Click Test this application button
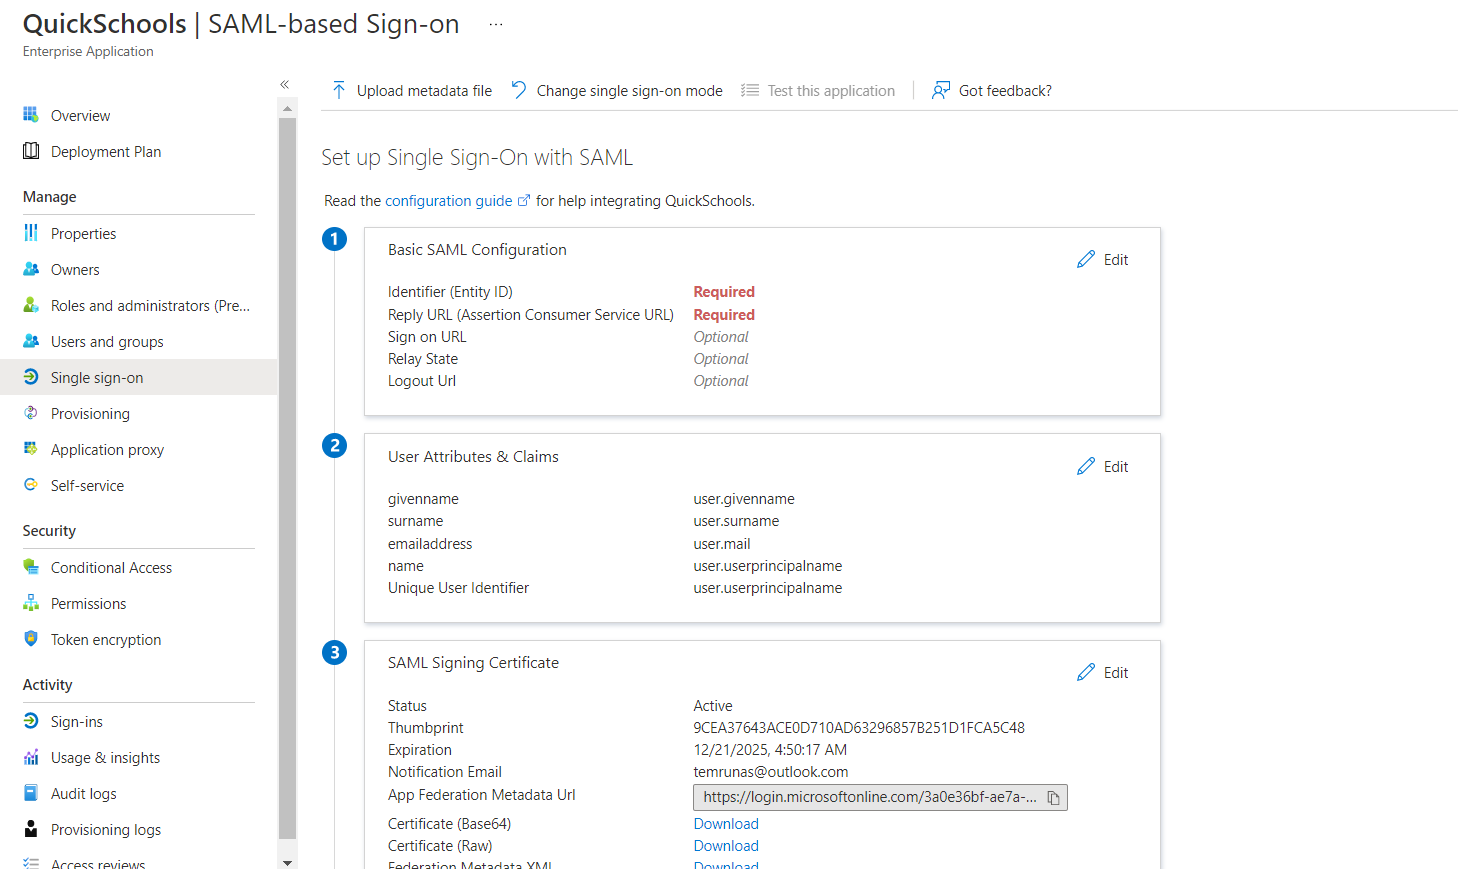 click(x=818, y=90)
